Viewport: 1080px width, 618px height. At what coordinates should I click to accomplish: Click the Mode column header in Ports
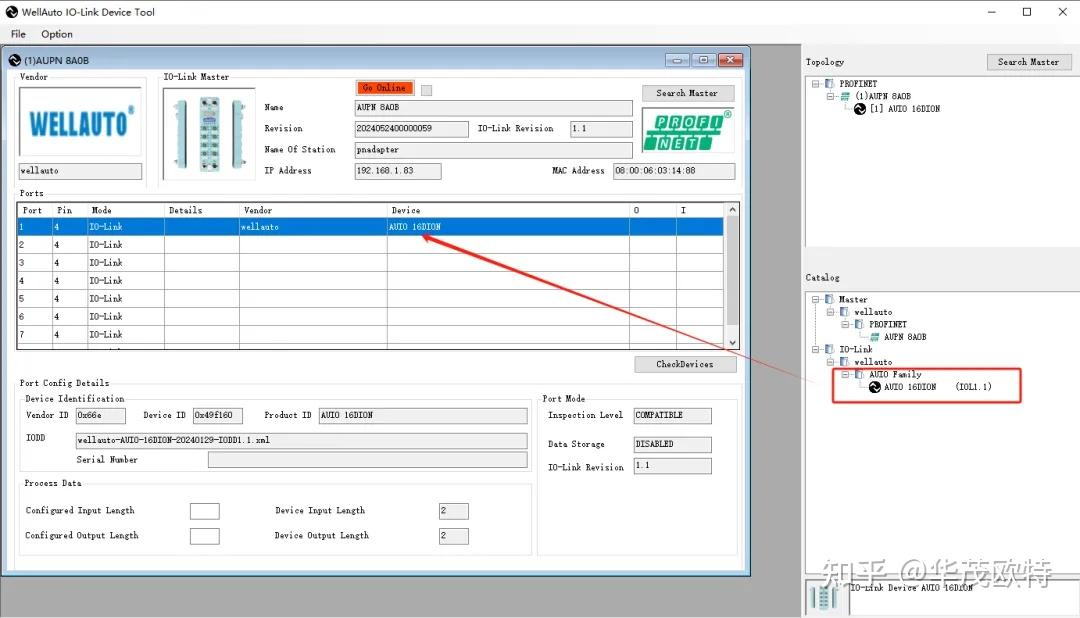(126, 210)
